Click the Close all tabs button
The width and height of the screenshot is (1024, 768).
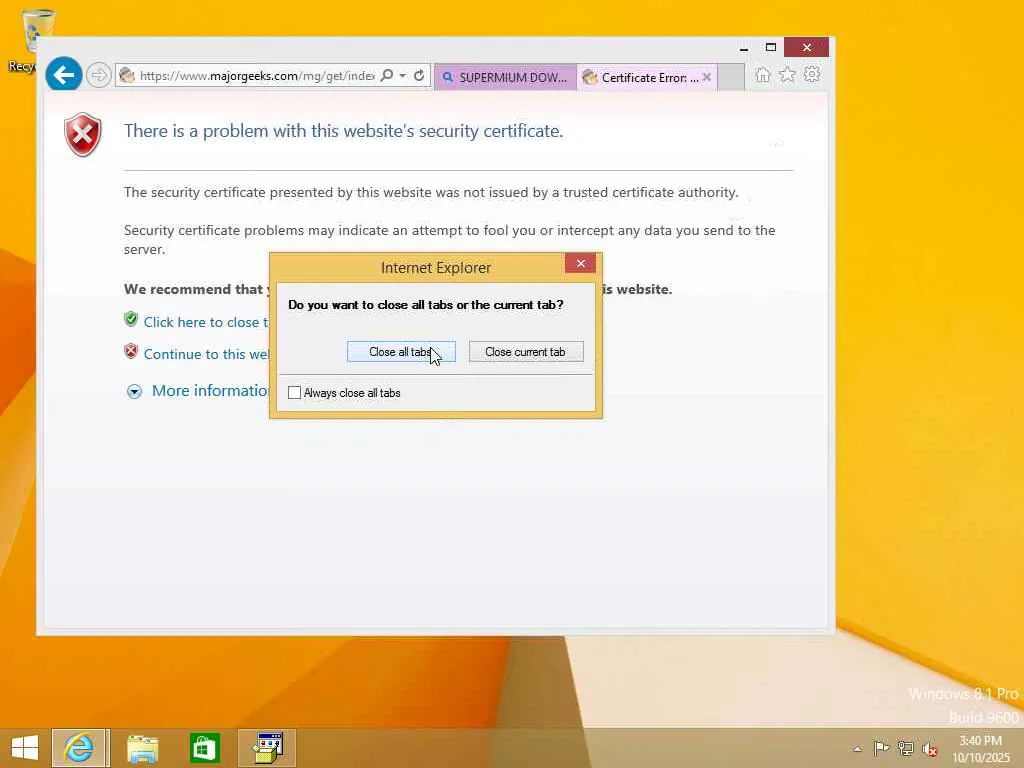click(x=401, y=352)
